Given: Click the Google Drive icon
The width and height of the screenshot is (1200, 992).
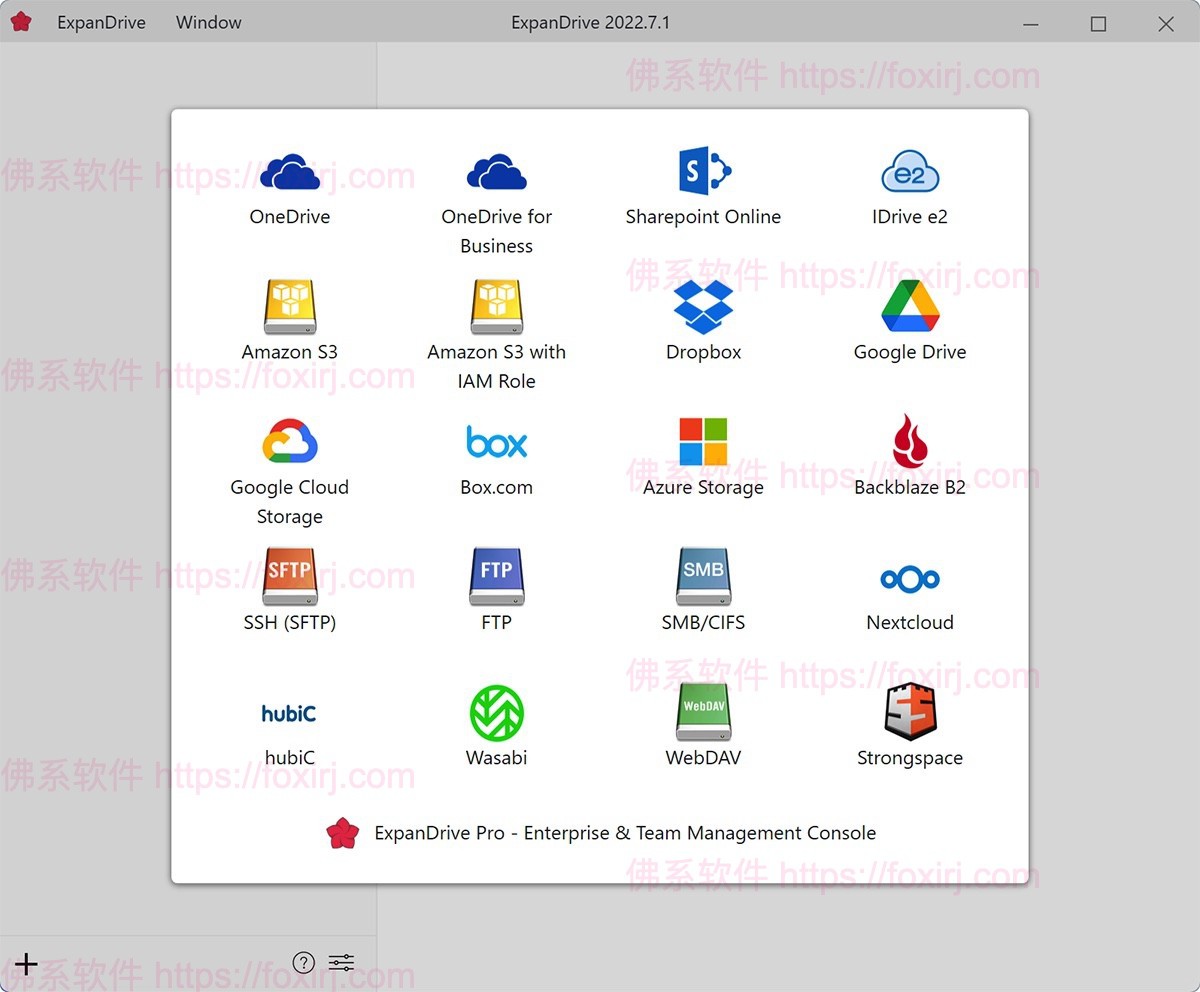Looking at the screenshot, I should pyautogui.click(x=909, y=305).
